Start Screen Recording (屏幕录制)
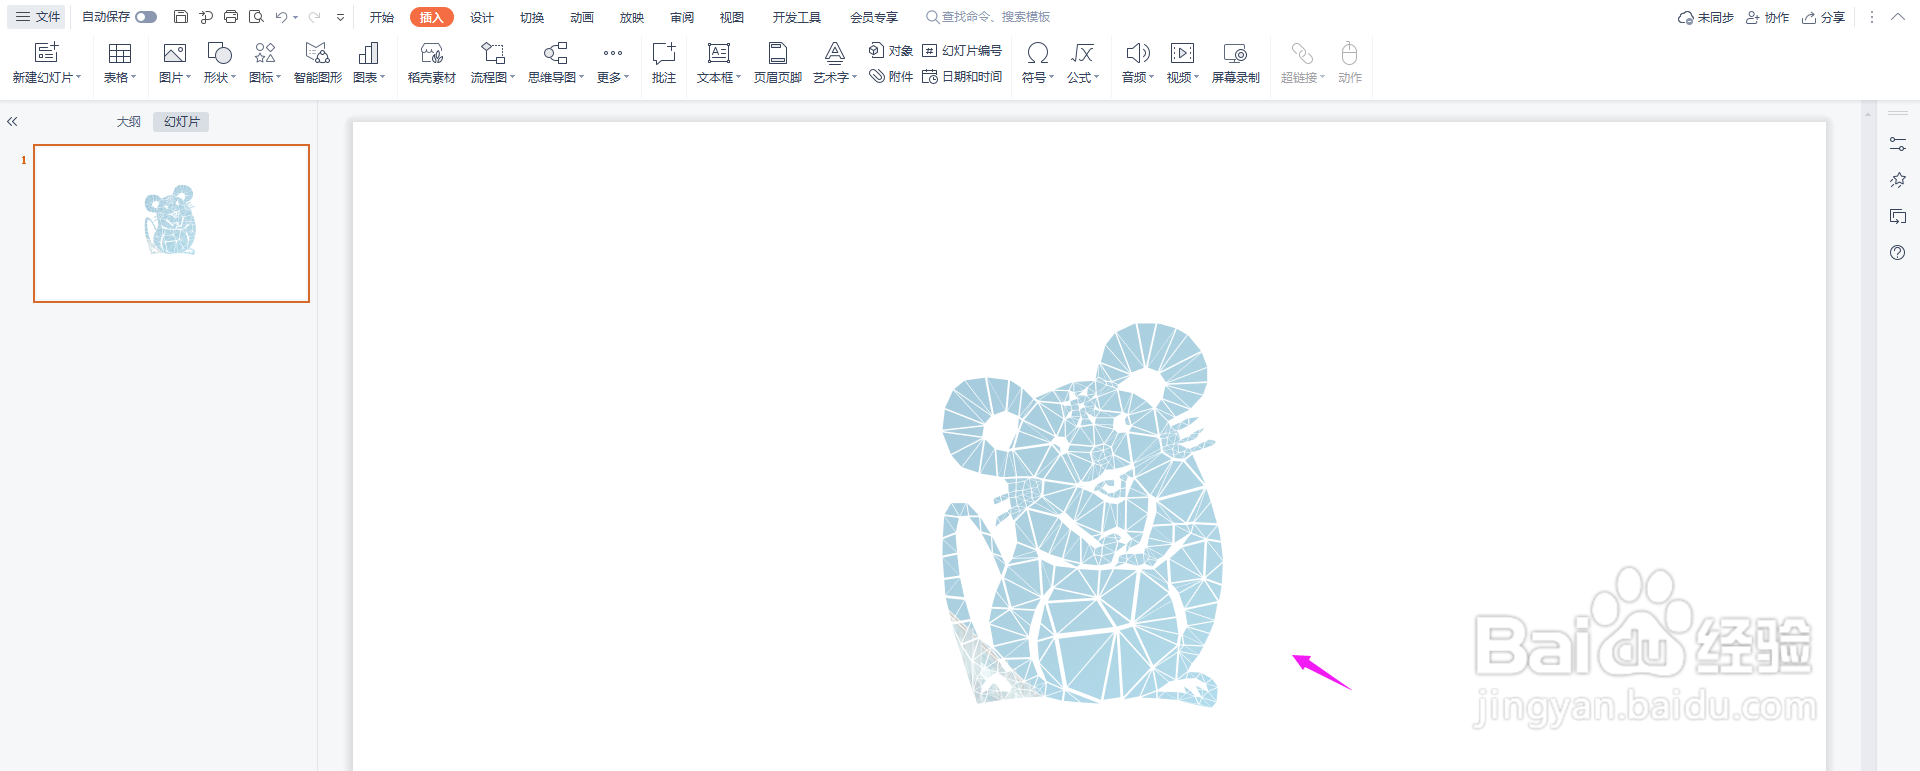1920x771 pixels. pos(1236,63)
